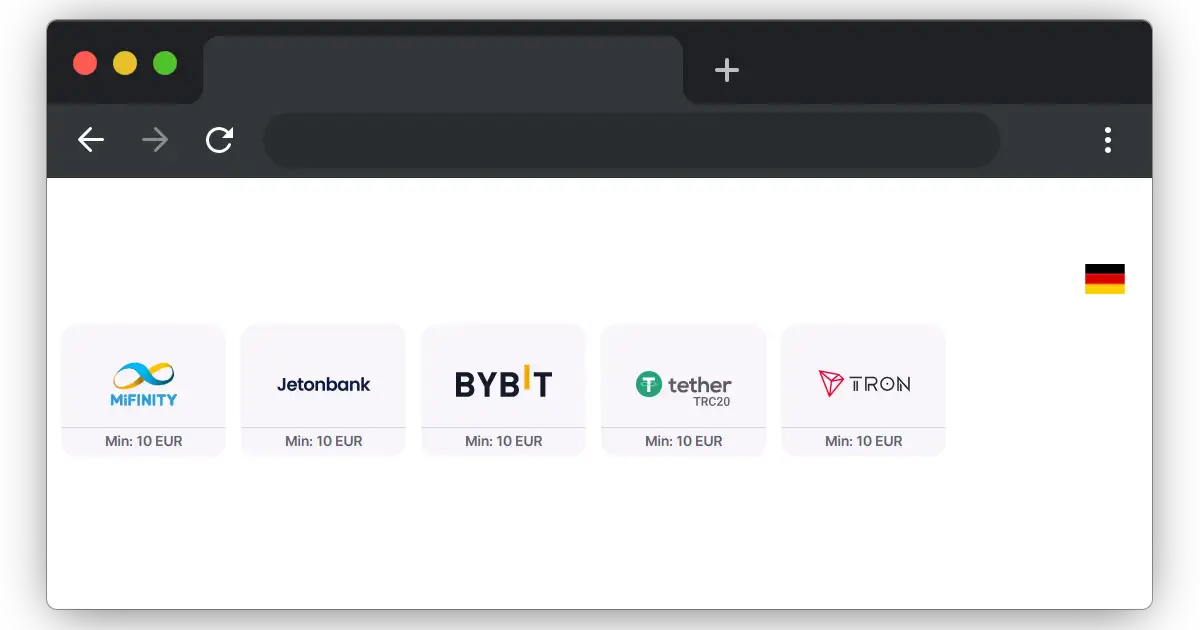Click "Min: 10 EUR" under TRON
Viewport: 1200px width, 630px height.
(864, 441)
